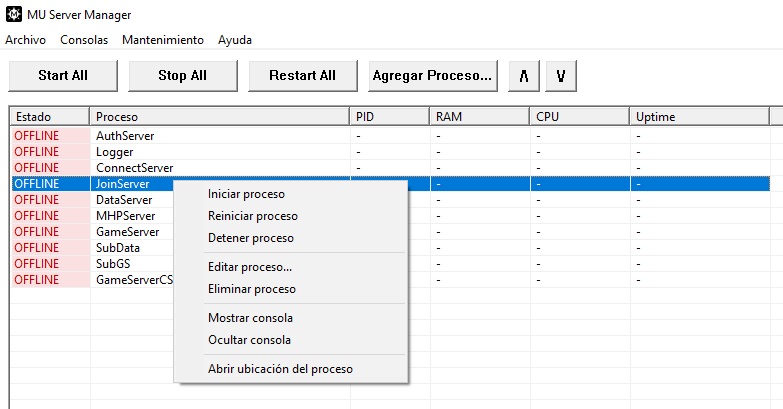Click the Restart All button
Viewport: 783px width, 409px height.
pyautogui.click(x=303, y=76)
